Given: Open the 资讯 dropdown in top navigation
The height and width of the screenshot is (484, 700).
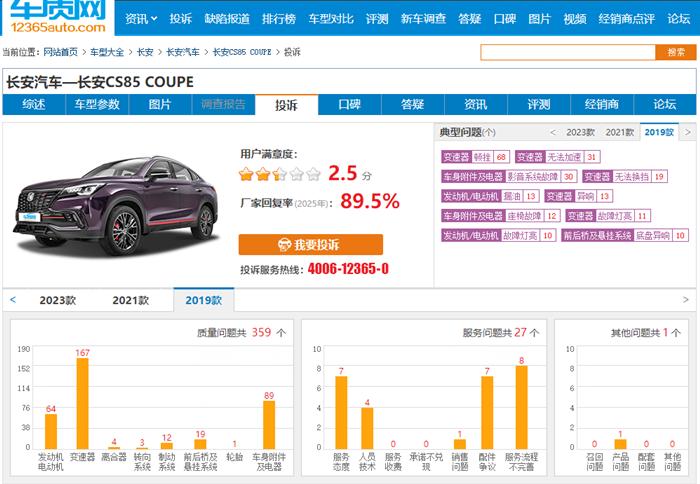Looking at the screenshot, I should (x=141, y=19).
